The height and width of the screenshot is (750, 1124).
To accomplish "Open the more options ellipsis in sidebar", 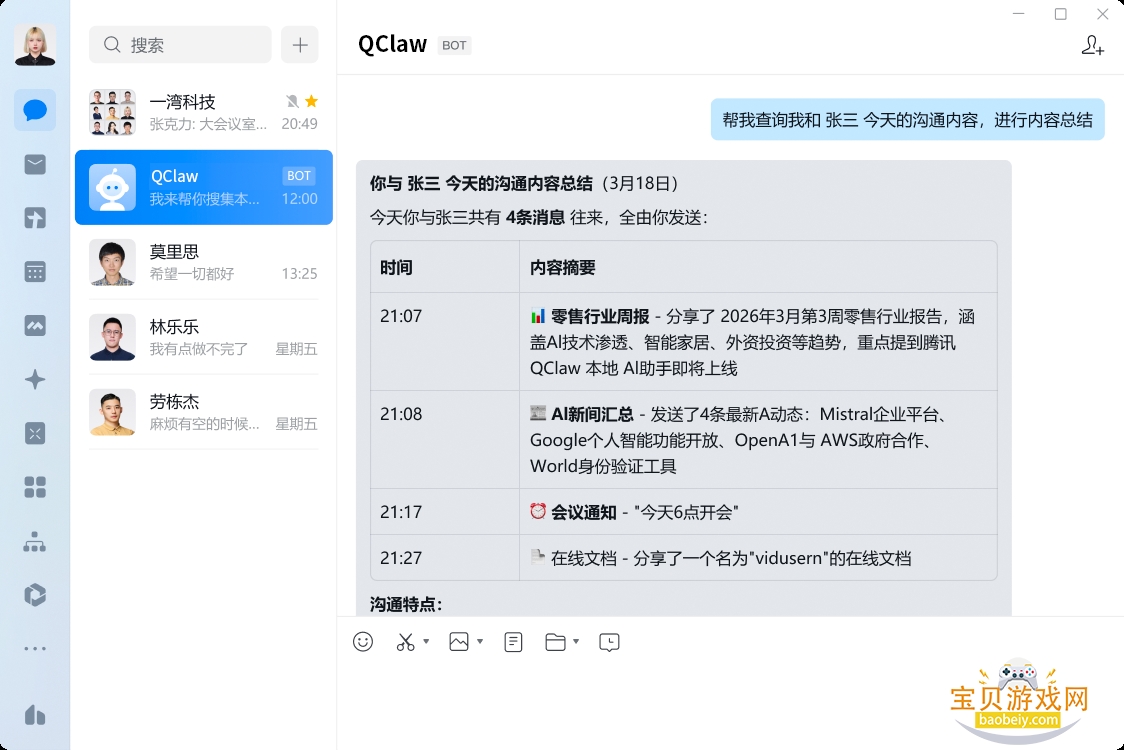I will click(x=35, y=648).
